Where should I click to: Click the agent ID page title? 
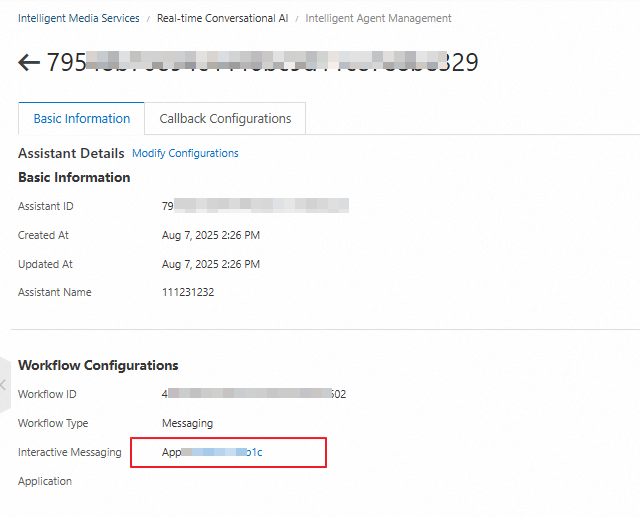pyautogui.click(x=262, y=62)
